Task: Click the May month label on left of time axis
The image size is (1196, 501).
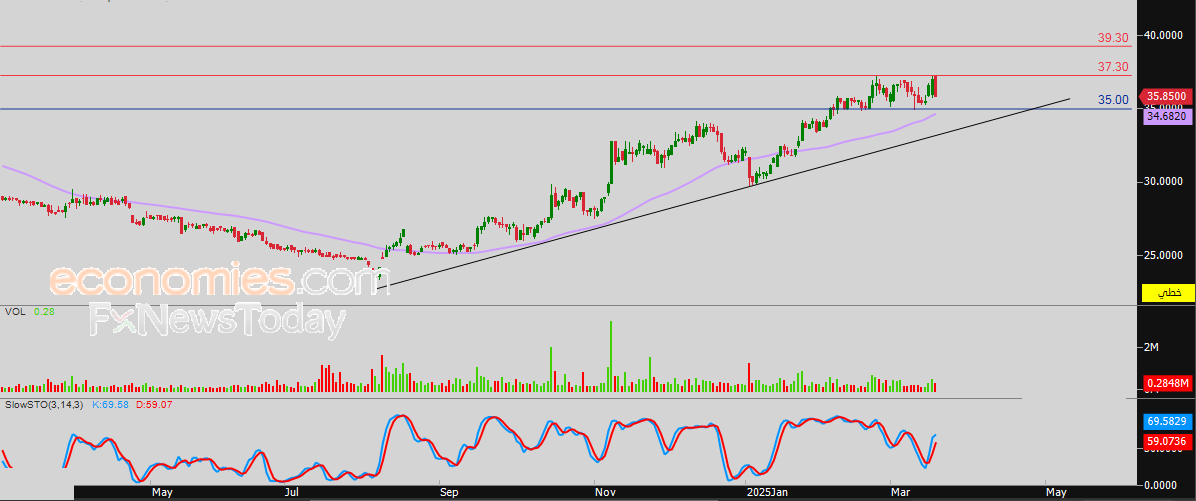Action: [162, 493]
